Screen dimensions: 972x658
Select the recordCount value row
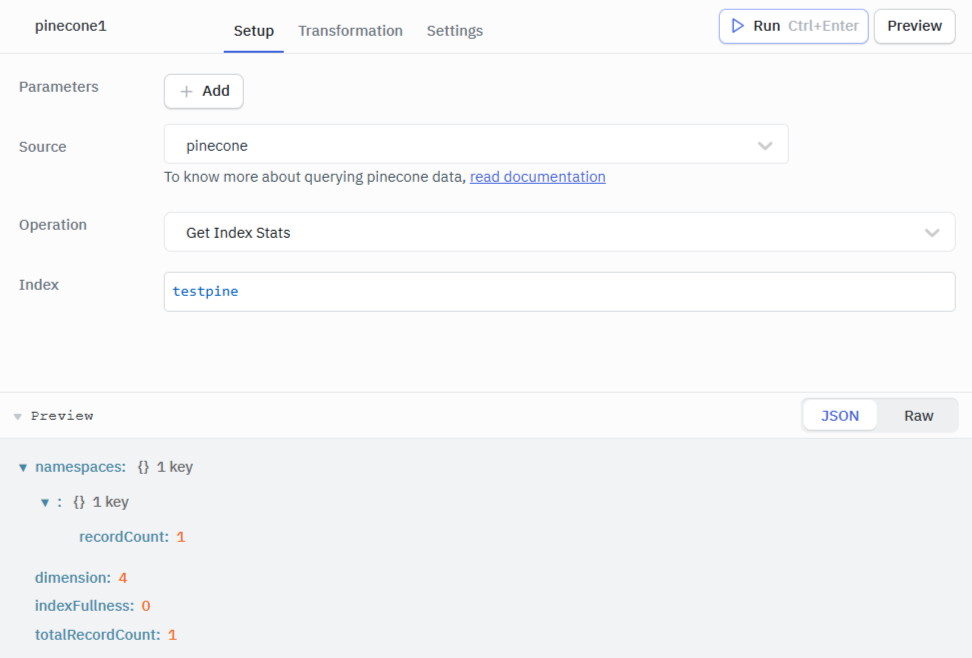132,536
